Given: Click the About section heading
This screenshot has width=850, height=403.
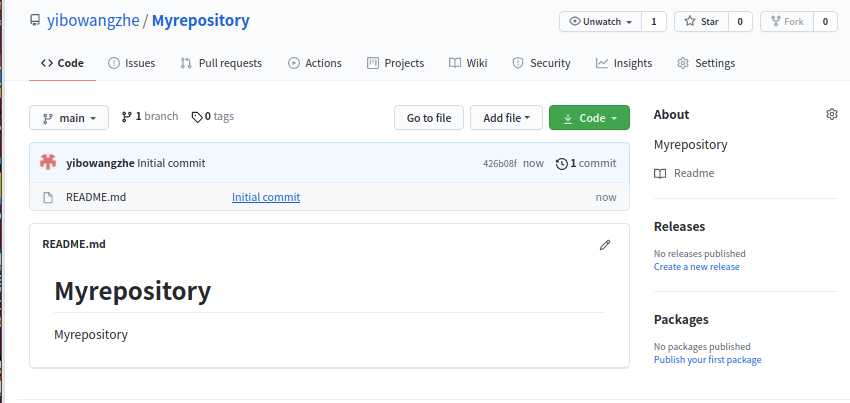Looking at the screenshot, I should click(x=671, y=114).
